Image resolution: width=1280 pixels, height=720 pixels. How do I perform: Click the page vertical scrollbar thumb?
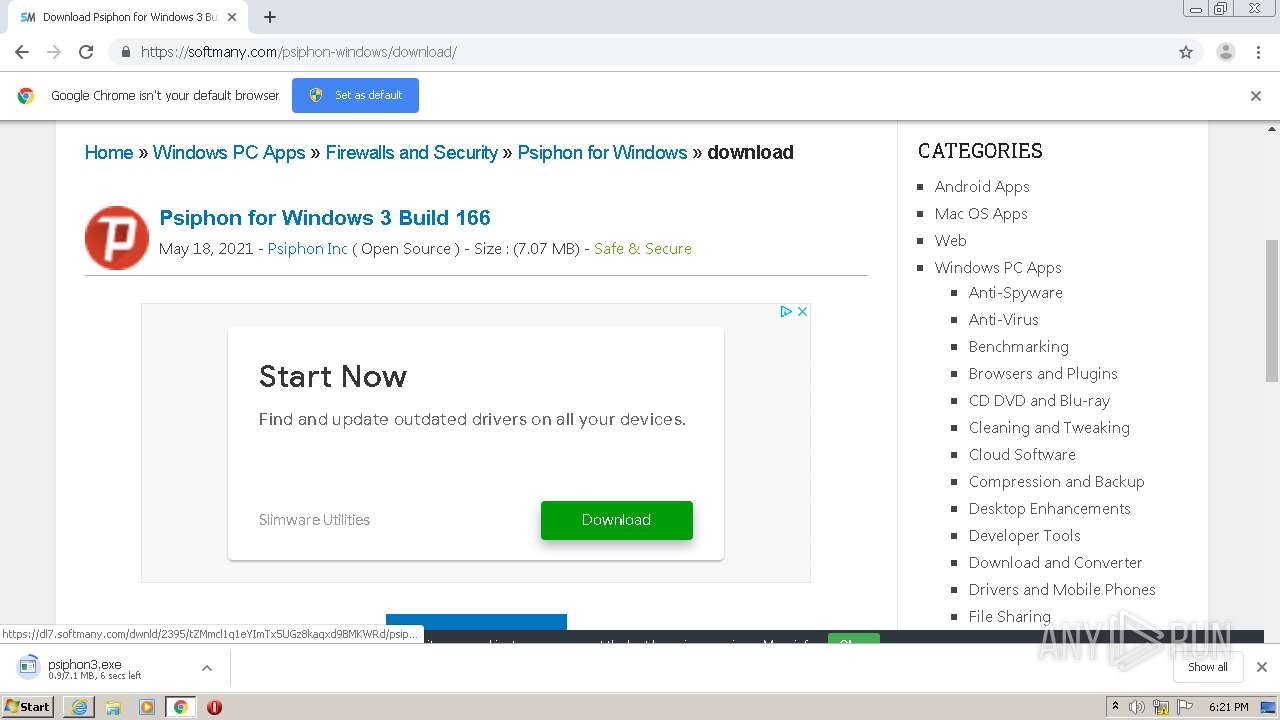[x=1272, y=310]
